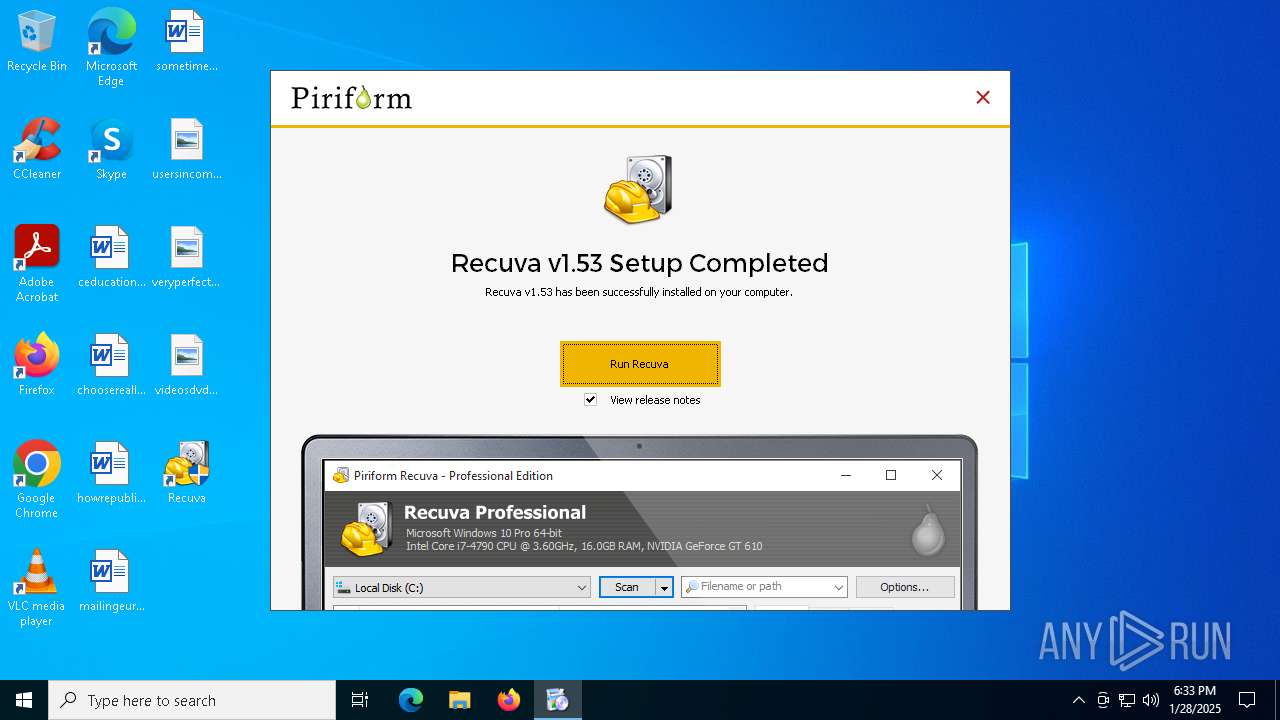Screen dimensions: 1280x720
Task: Click the Scan button in preview image
Action: pos(627,587)
